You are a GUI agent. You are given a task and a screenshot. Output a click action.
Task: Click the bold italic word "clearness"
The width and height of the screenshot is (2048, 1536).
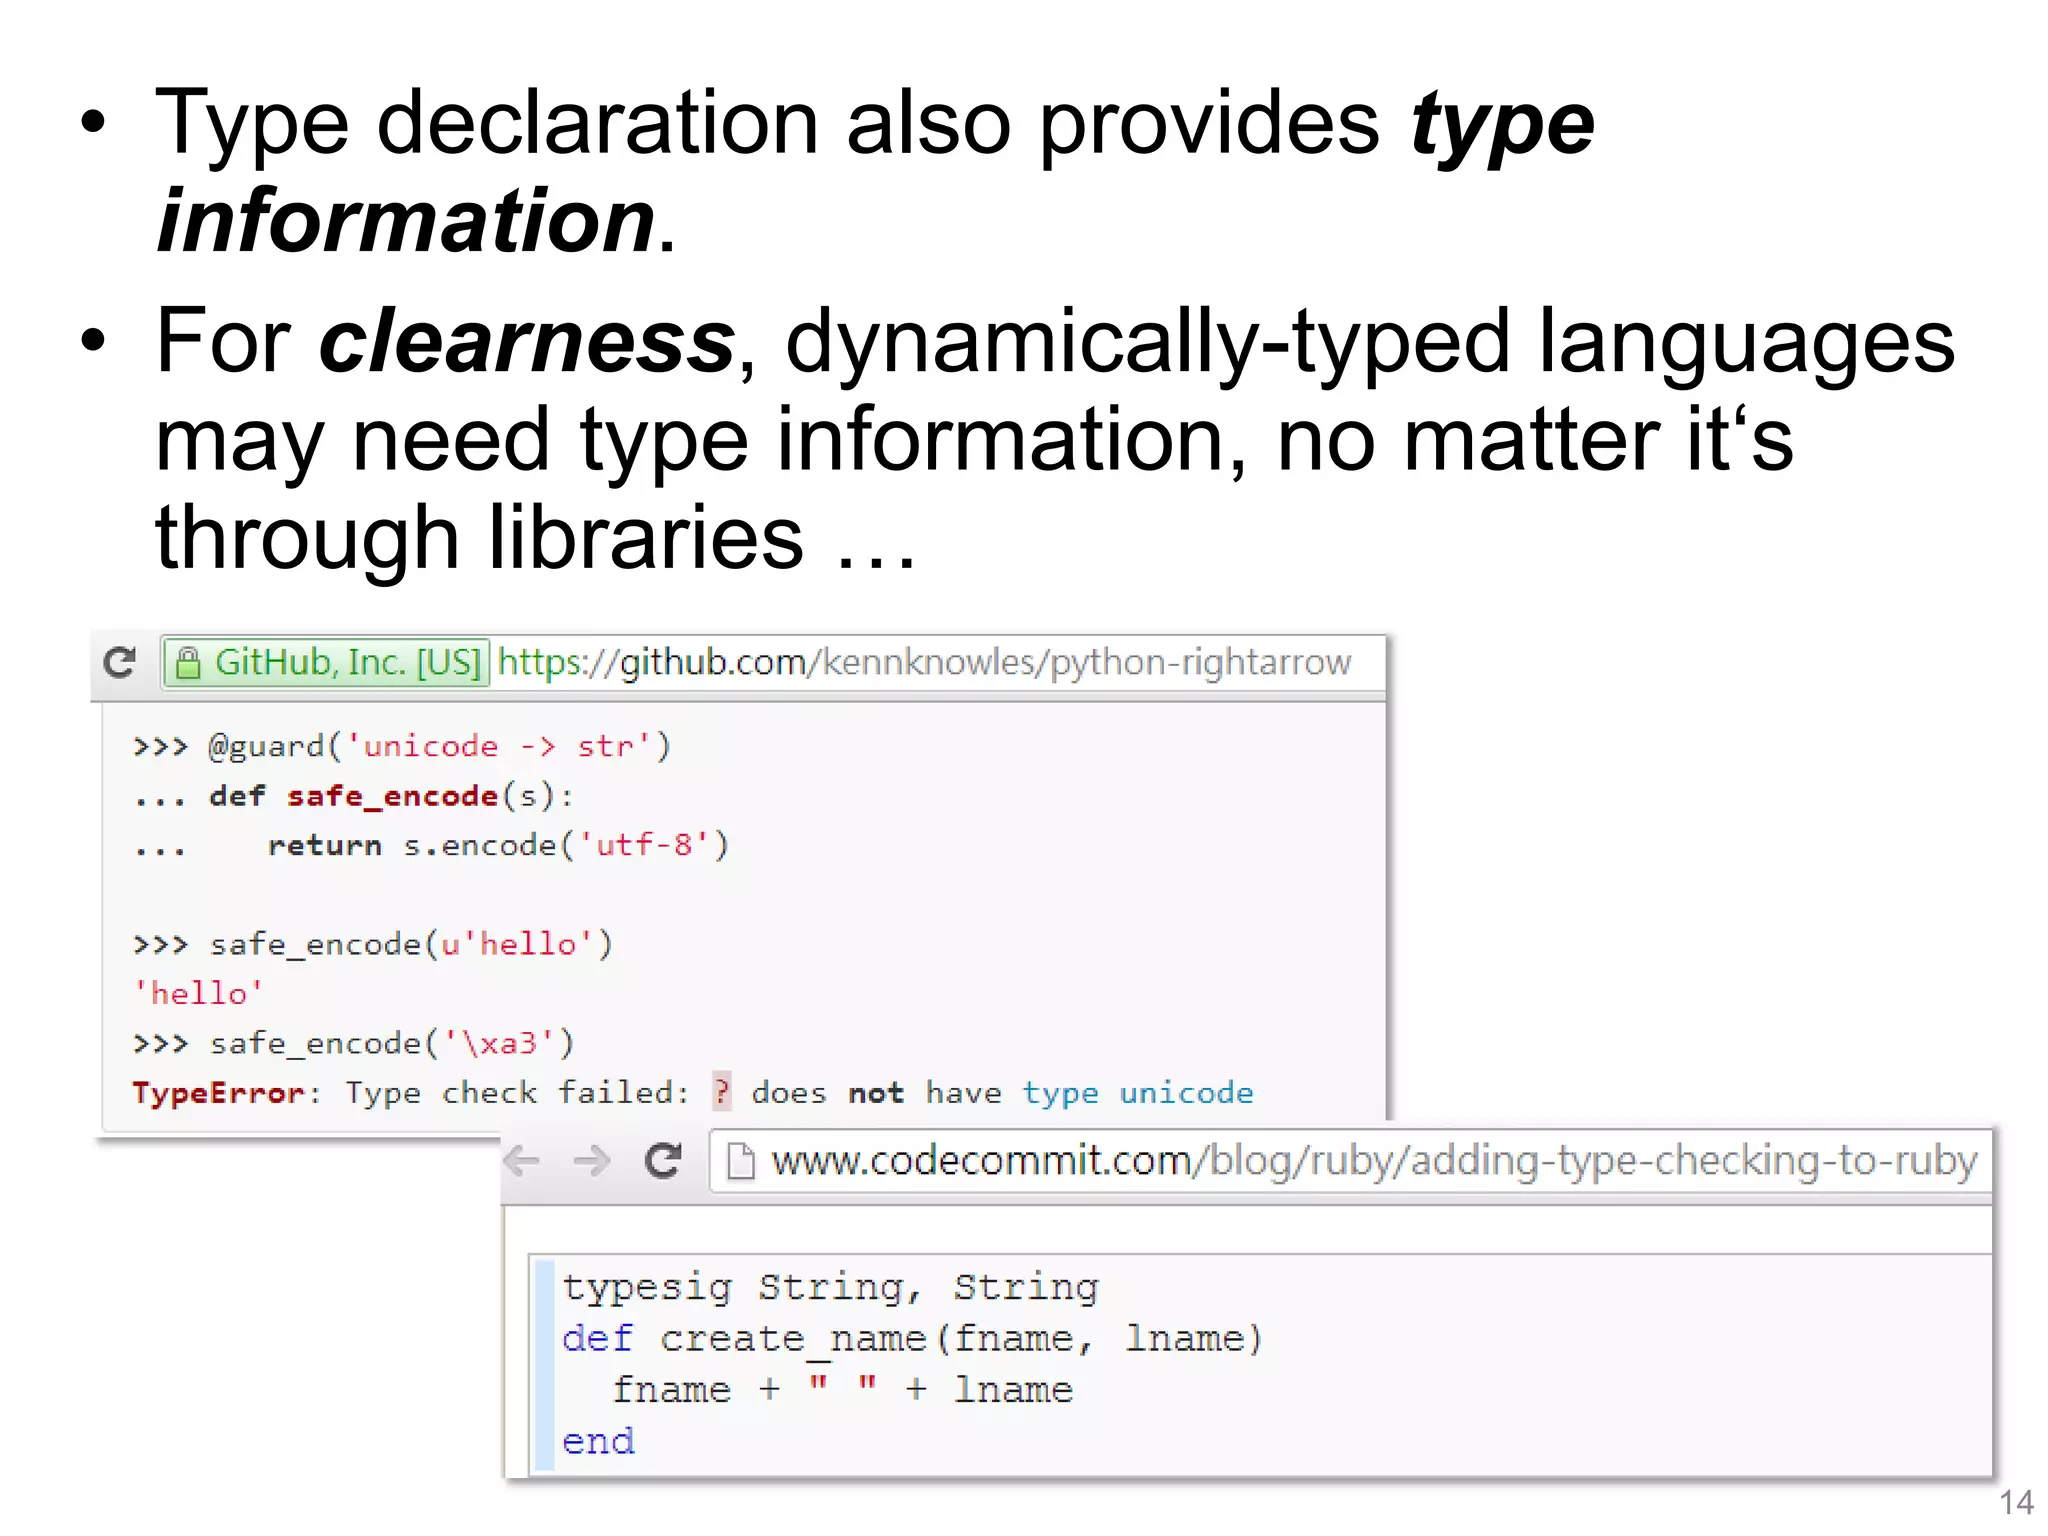click(527, 341)
